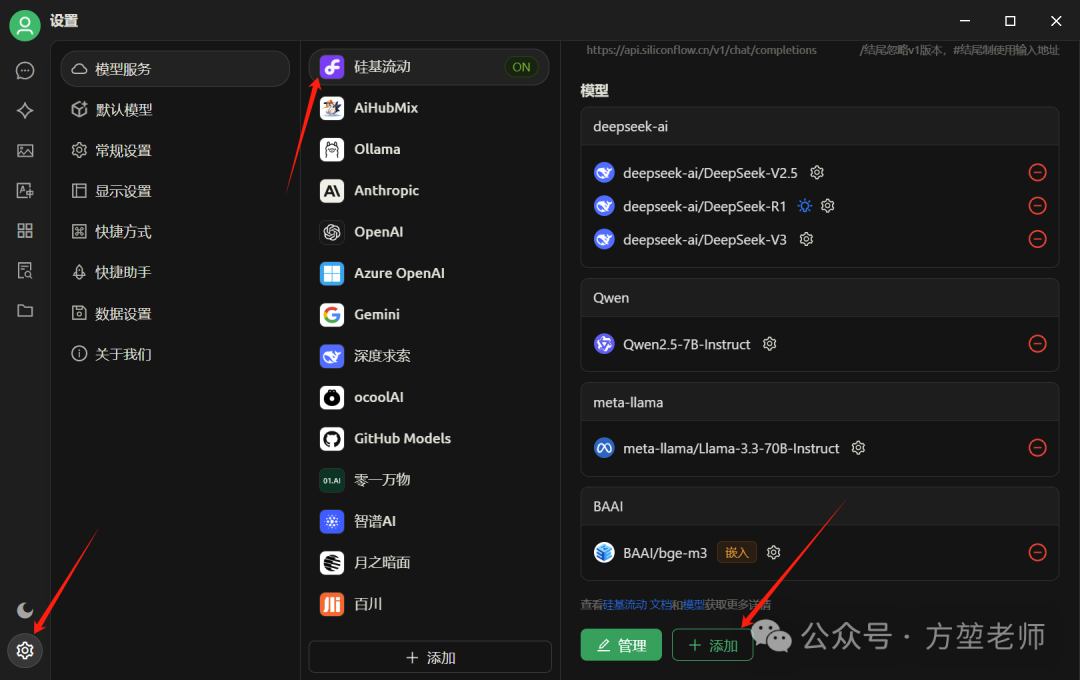This screenshot has height=680, width=1080.
Task: Open the translate sidebar icon
Action: tap(25, 191)
